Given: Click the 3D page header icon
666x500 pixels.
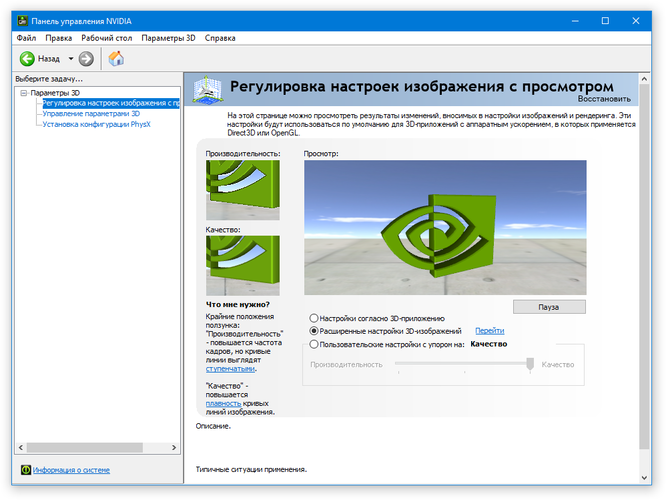Looking at the screenshot, I should pos(208,89).
